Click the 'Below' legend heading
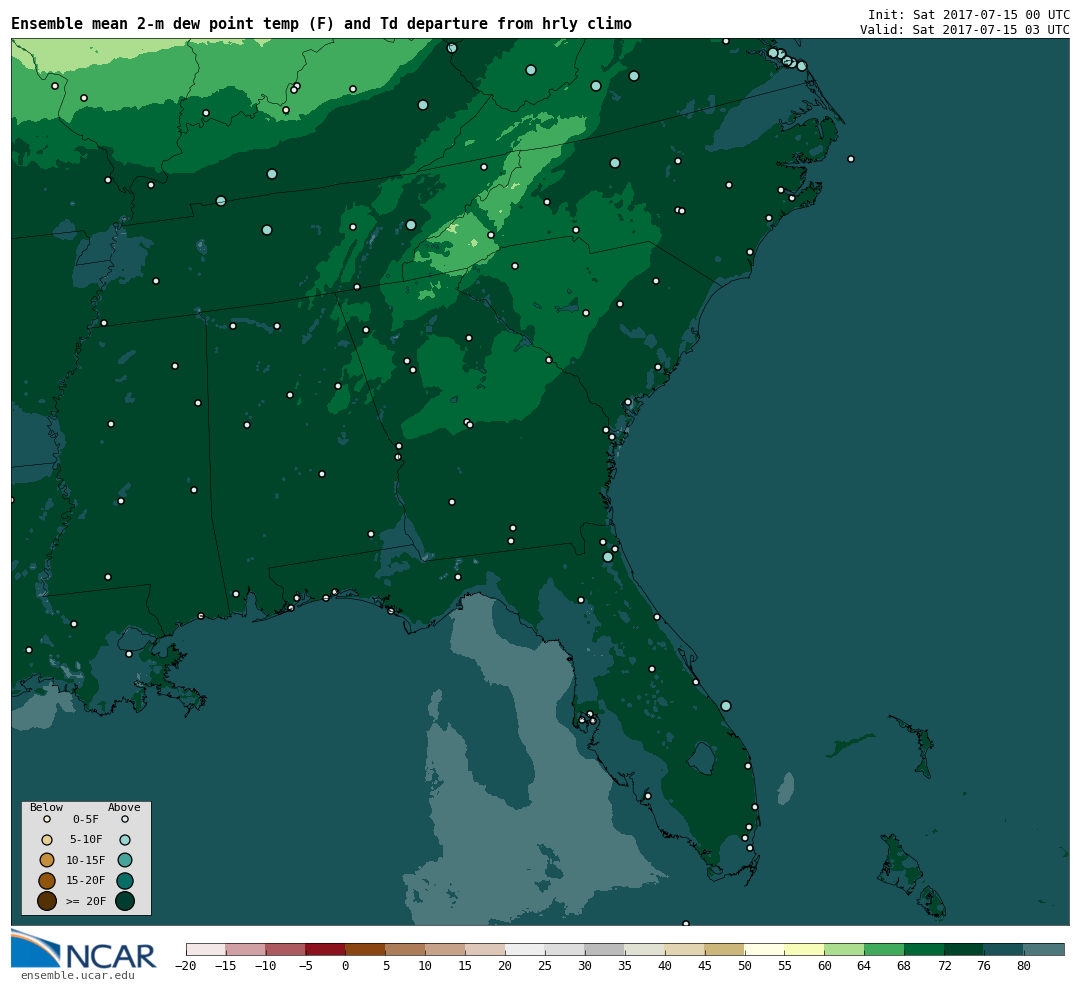1080x988 pixels. pyautogui.click(x=46, y=807)
